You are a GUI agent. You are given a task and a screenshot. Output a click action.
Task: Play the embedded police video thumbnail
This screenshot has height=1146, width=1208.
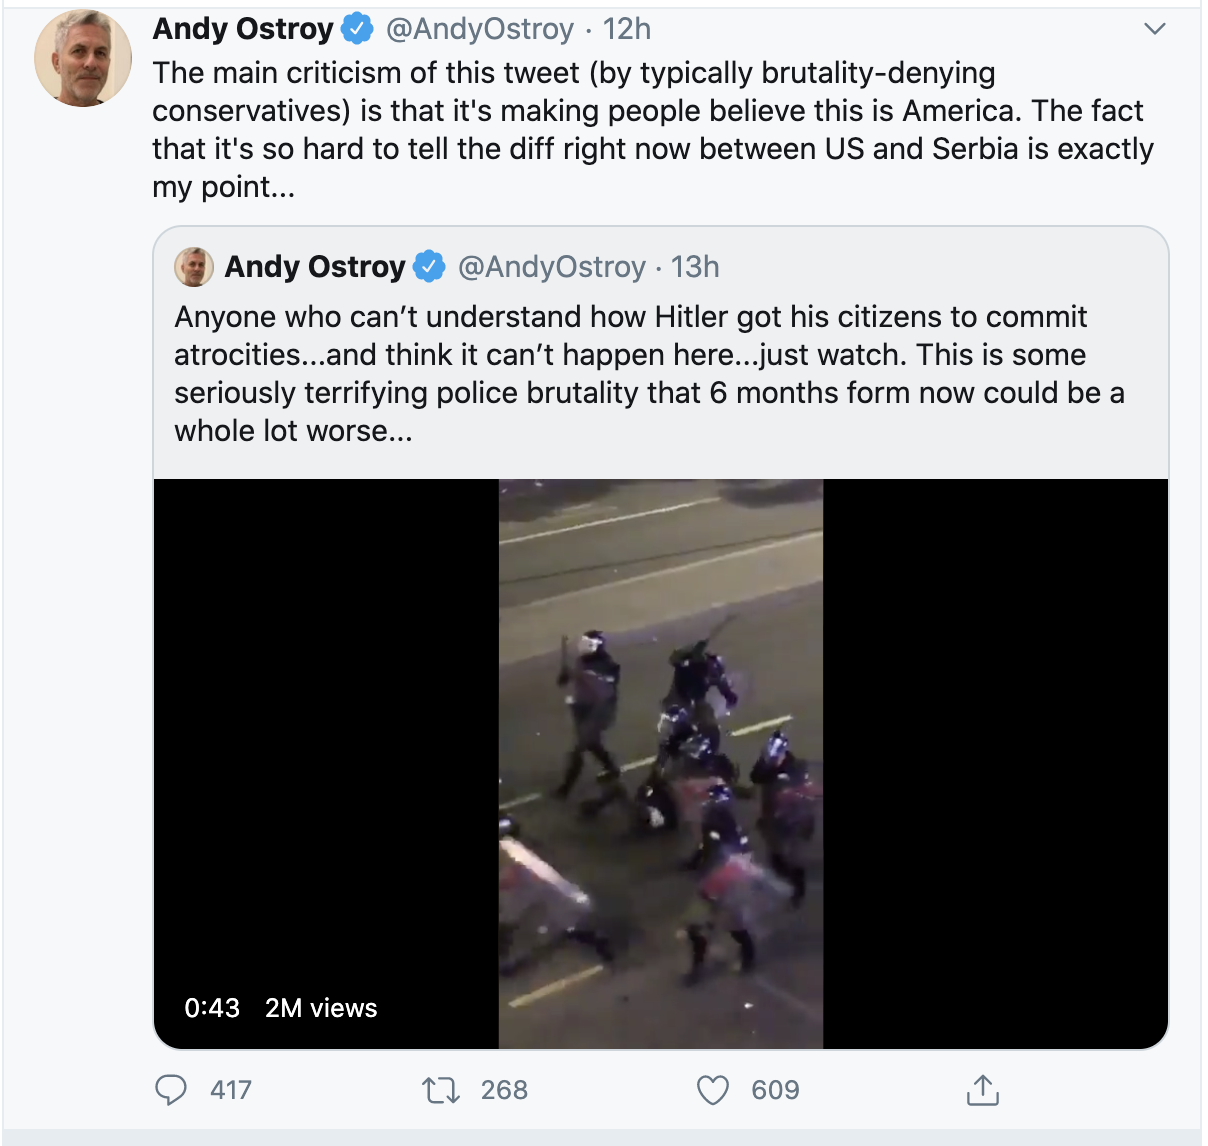pos(661,764)
